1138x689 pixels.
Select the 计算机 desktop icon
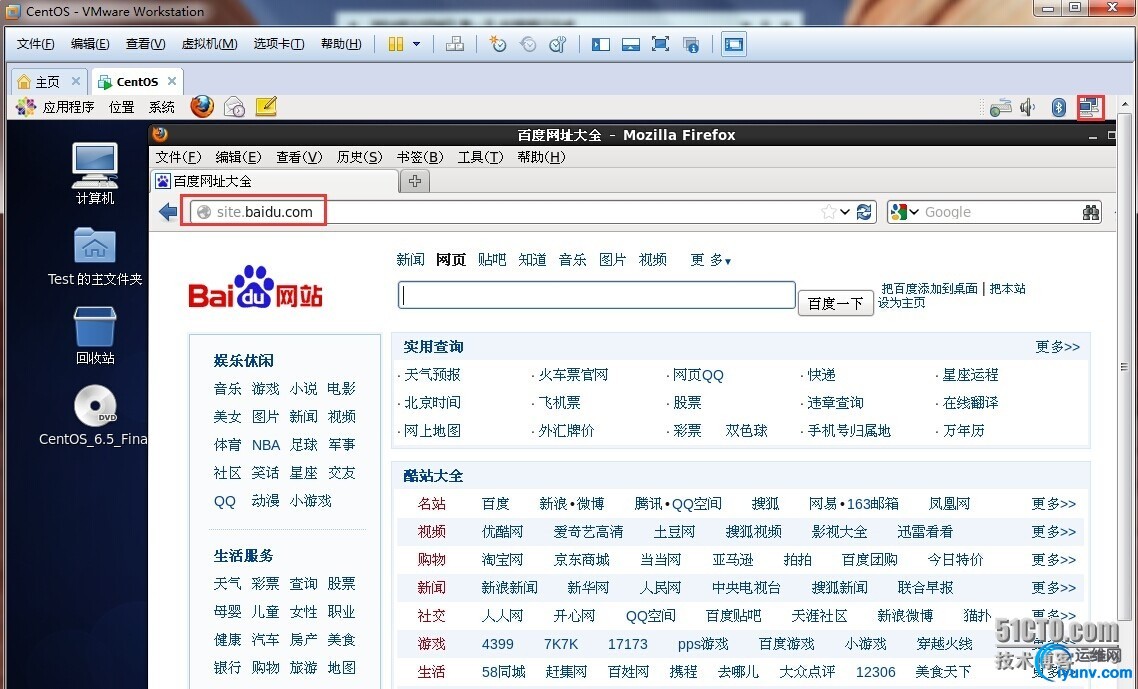95,174
